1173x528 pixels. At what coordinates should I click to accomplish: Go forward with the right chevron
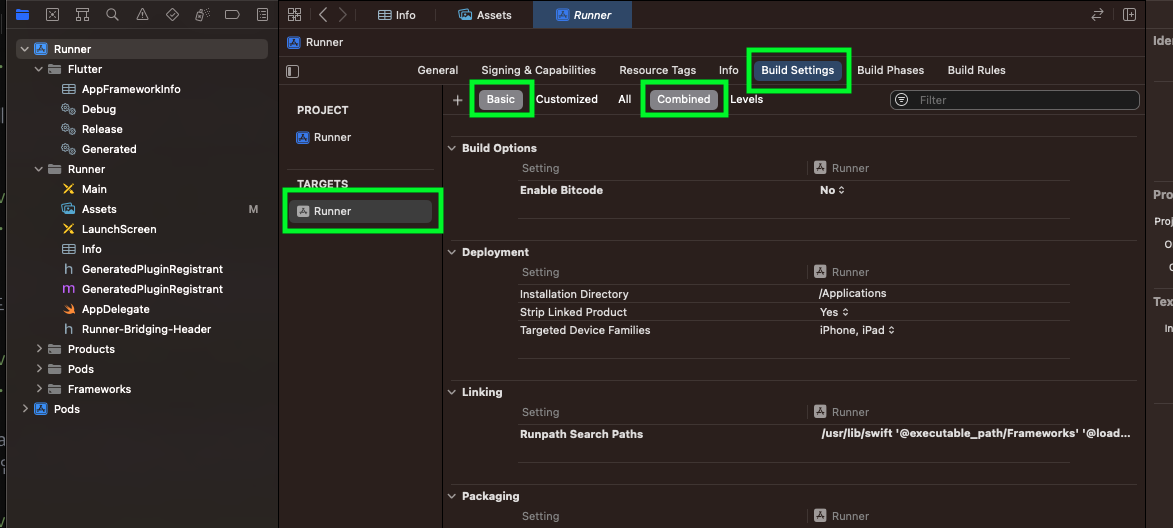click(x=343, y=14)
